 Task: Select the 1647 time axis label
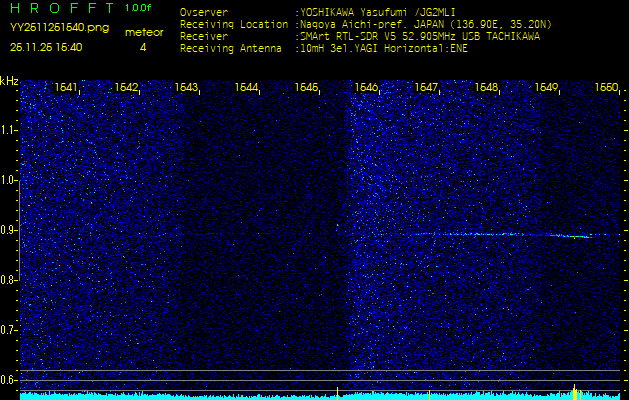coord(427,88)
